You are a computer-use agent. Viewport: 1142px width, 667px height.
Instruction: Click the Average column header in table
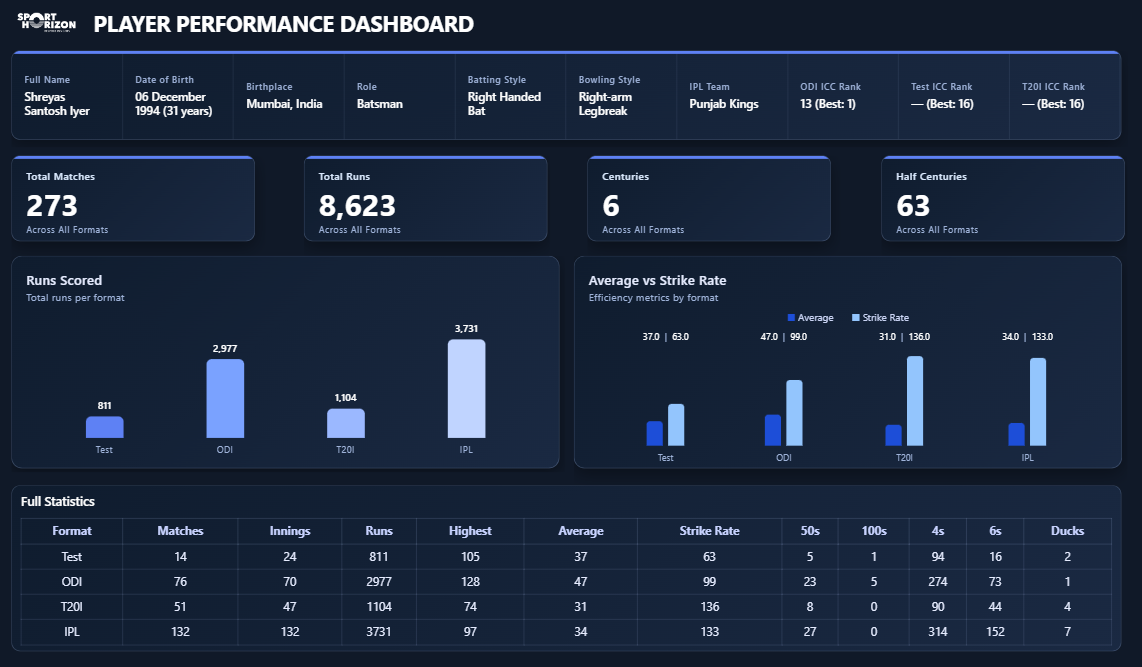coord(580,531)
